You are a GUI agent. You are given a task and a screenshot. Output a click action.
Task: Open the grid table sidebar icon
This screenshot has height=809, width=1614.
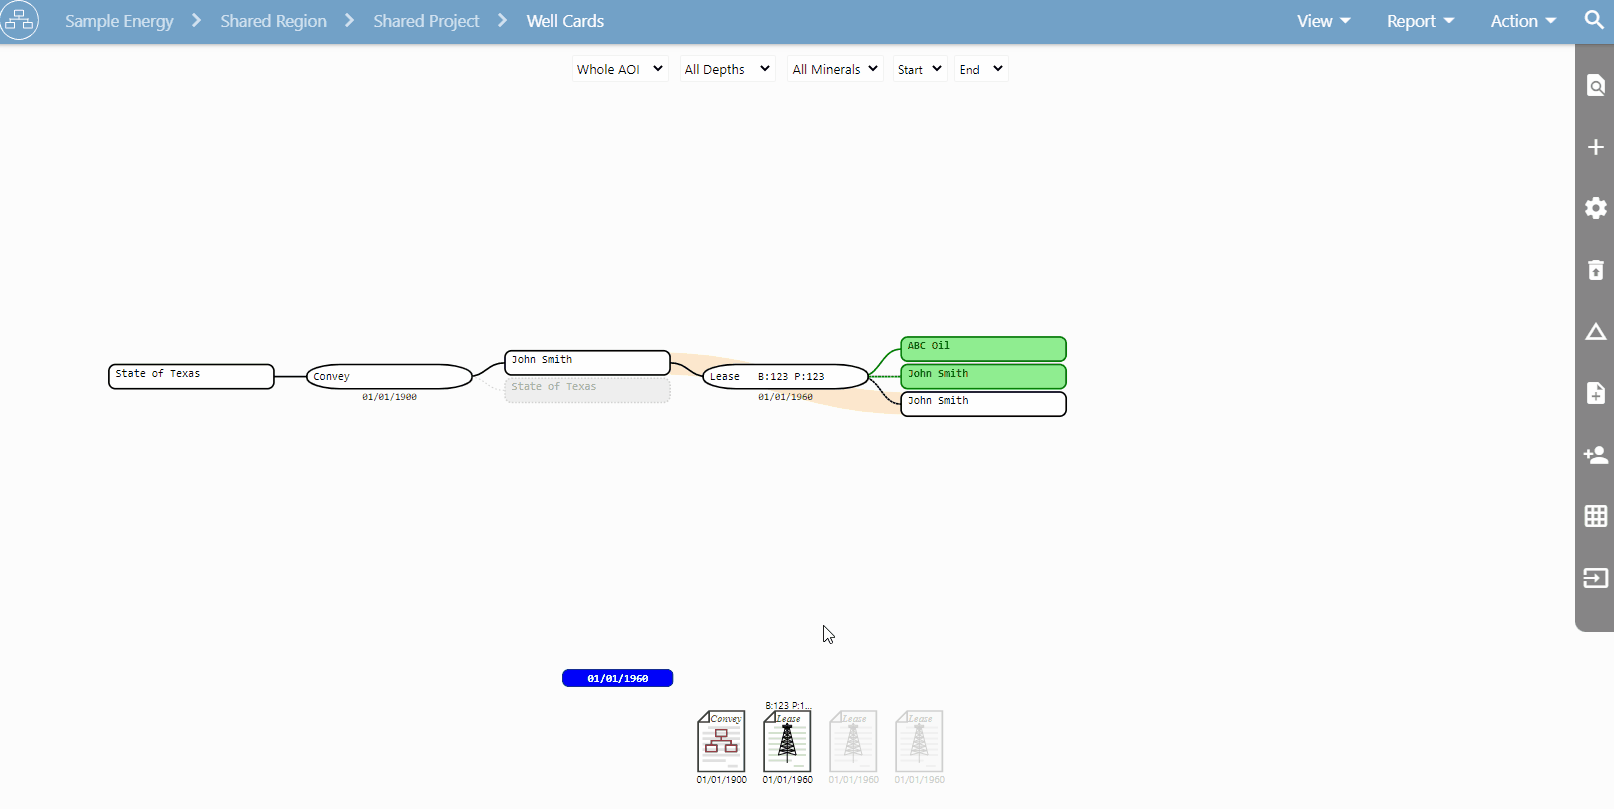click(x=1595, y=516)
